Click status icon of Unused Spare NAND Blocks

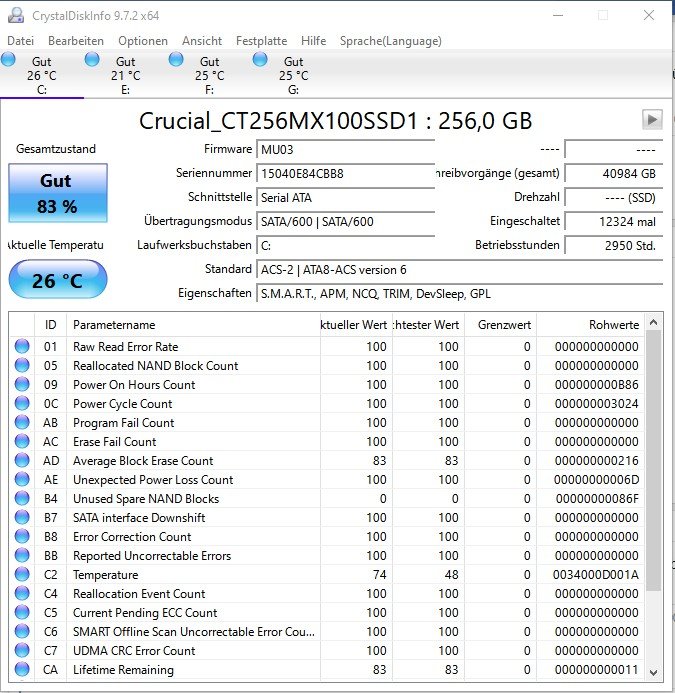click(22, 499)
